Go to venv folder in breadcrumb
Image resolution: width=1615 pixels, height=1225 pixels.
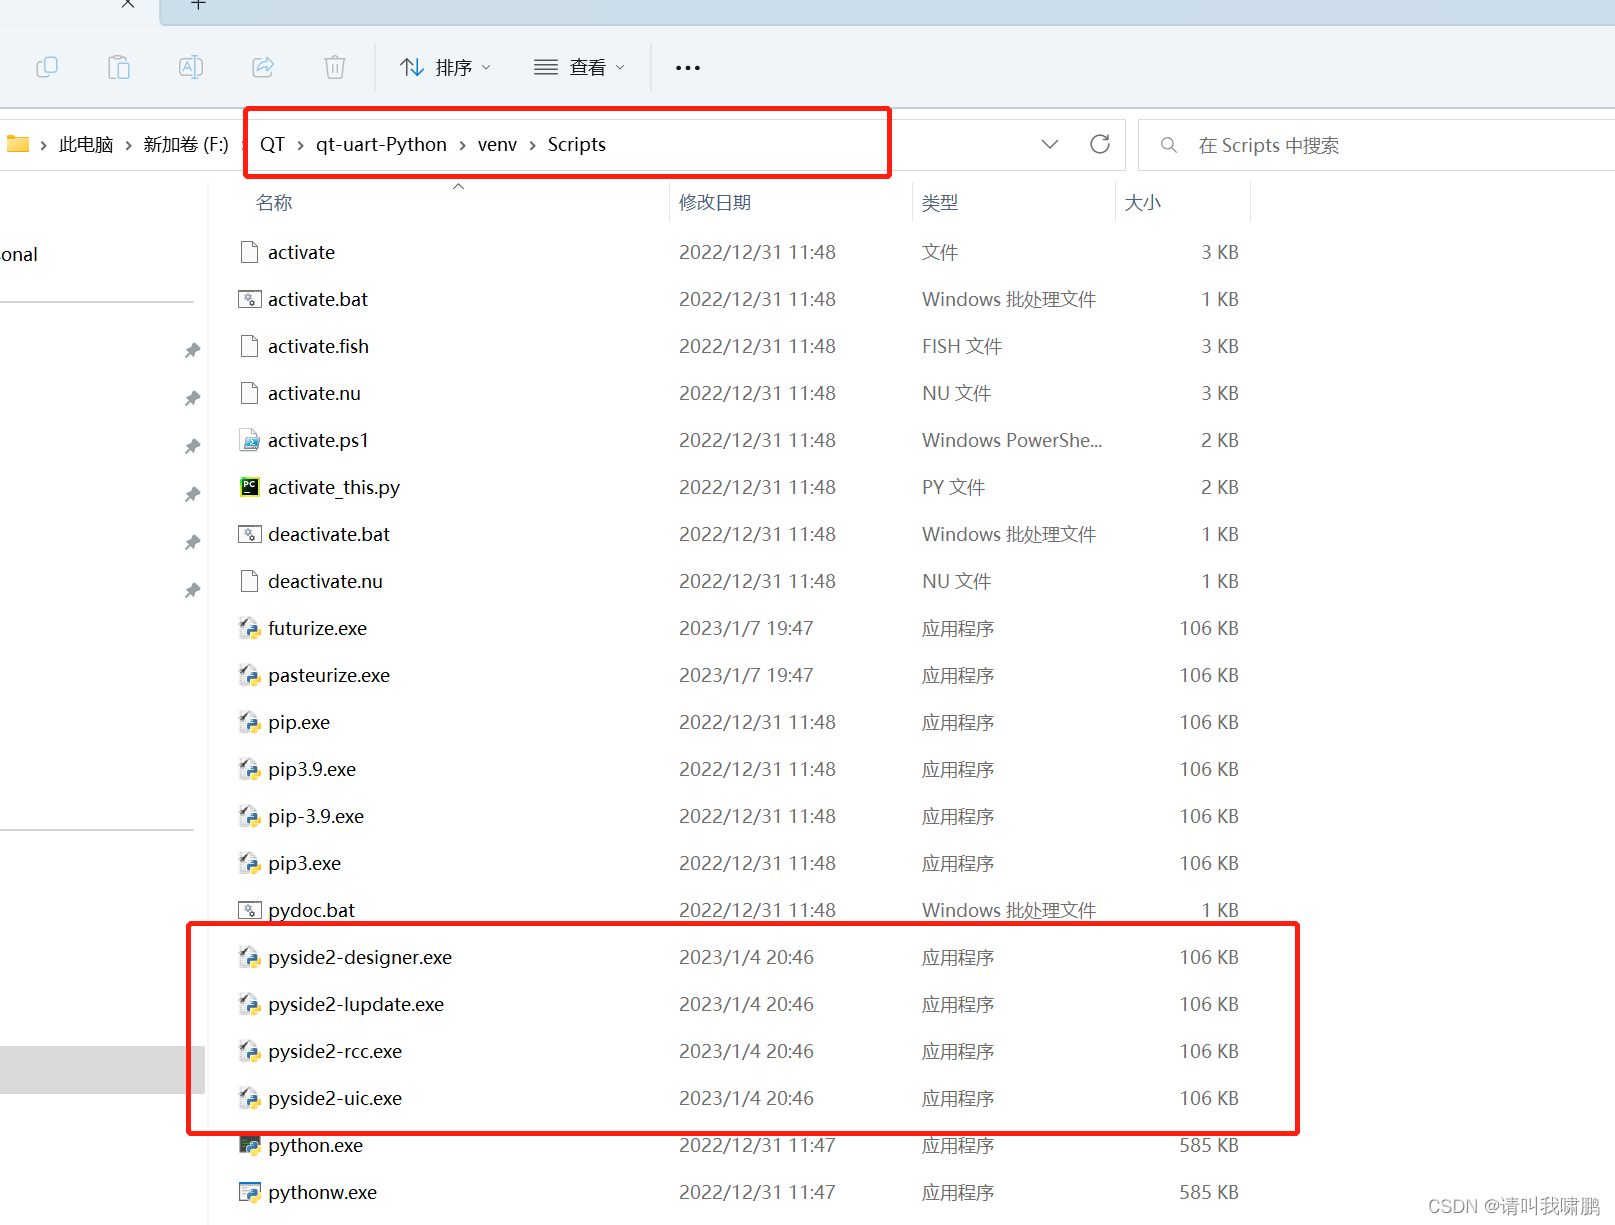(497, 145)
